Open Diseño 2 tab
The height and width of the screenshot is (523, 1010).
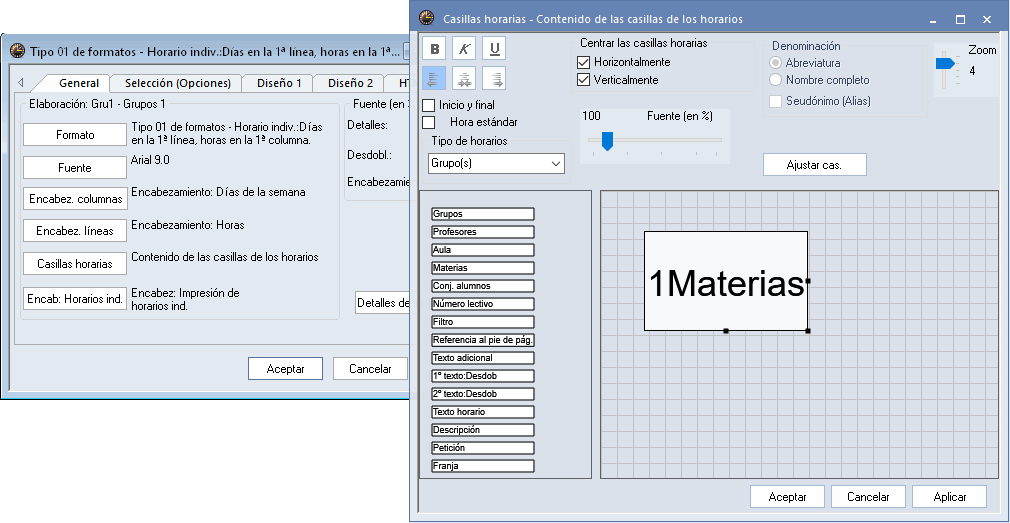pyautogui.click(x=350, y=83)
